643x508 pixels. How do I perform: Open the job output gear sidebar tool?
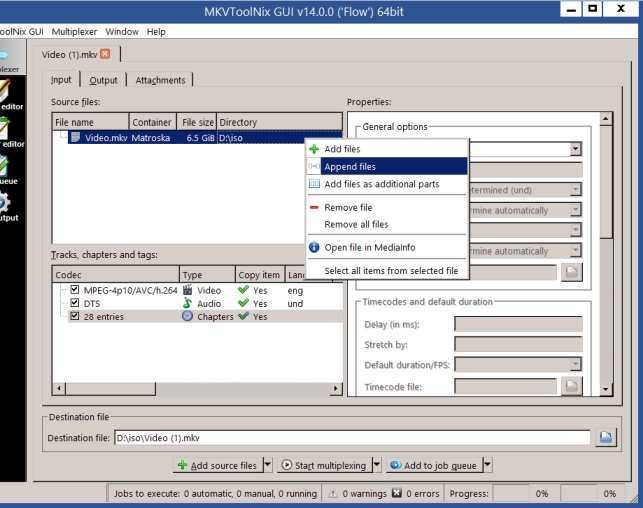tap(9, 207)
